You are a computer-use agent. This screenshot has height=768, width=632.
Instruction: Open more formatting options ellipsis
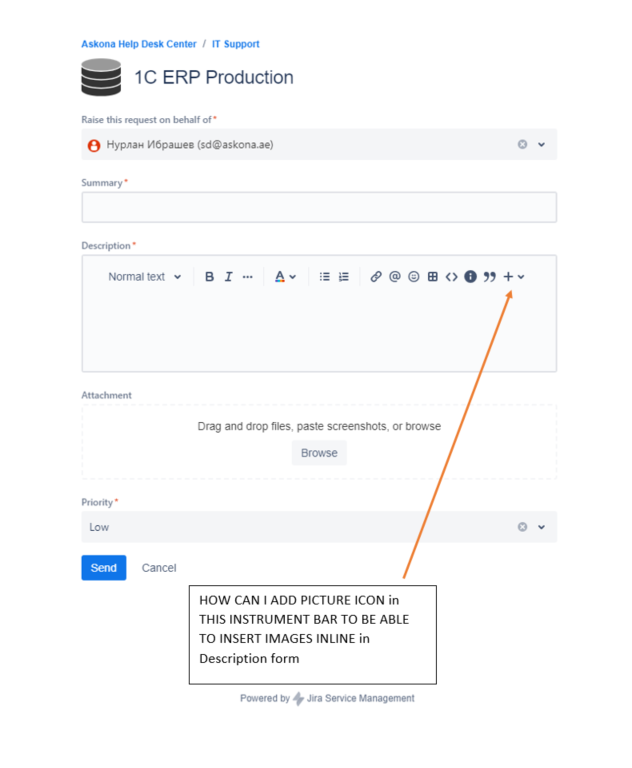(x=247, y=277)
